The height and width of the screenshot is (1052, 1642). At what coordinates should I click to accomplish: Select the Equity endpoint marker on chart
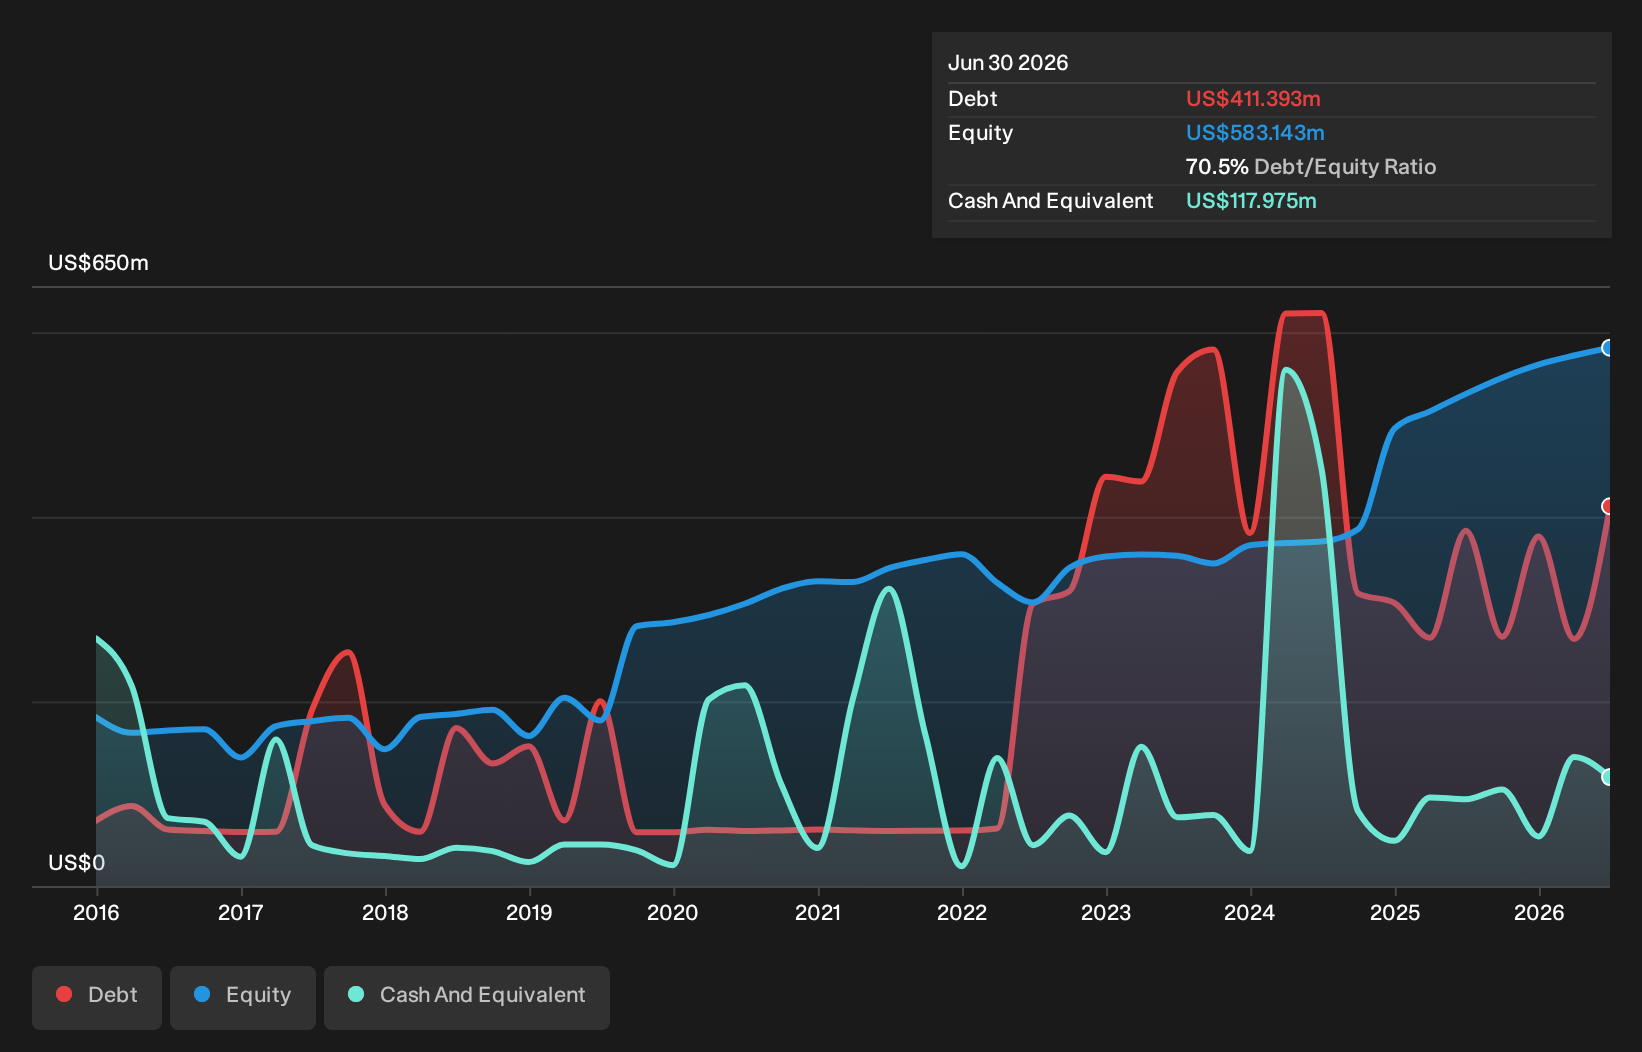point(1608,348)
